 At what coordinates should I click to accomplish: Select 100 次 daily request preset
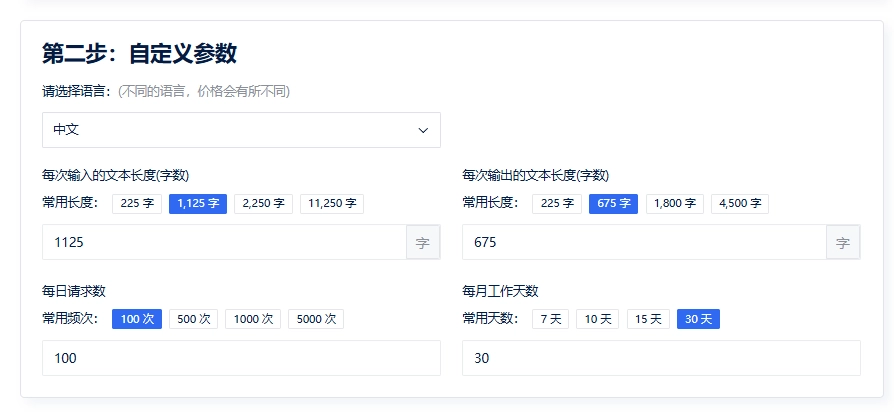(x=137, y=319)
